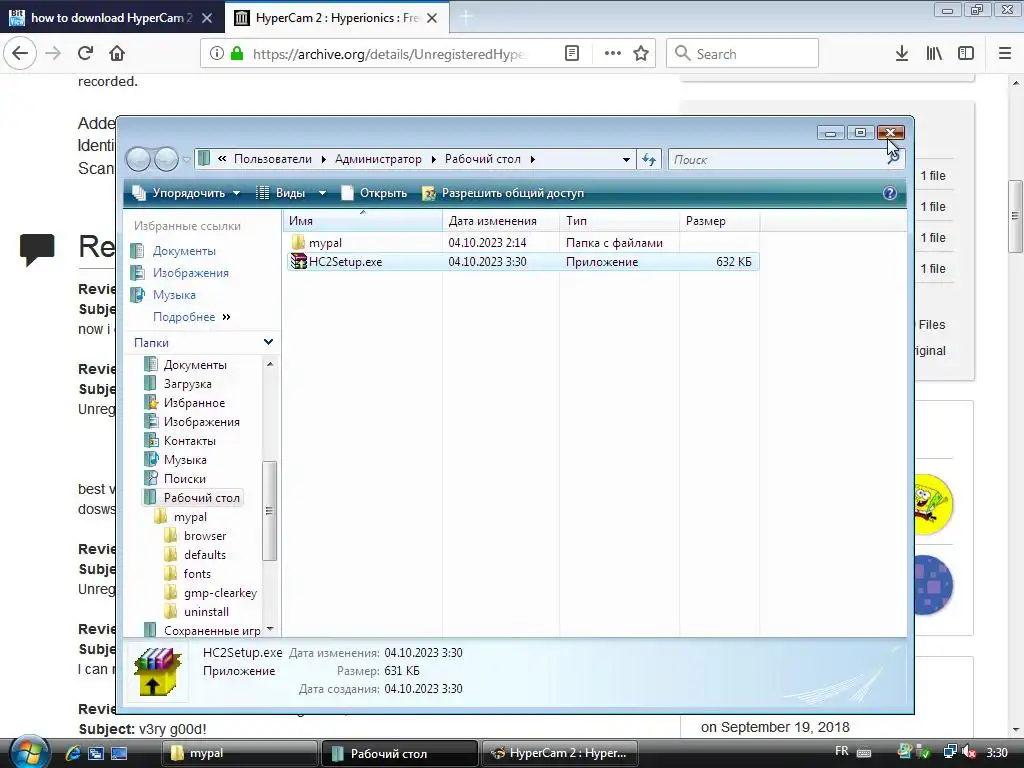Viewport: 1024px width, 768px height.
Task: Toggle reader view icon in address bar
Action: tap(571, 54)
